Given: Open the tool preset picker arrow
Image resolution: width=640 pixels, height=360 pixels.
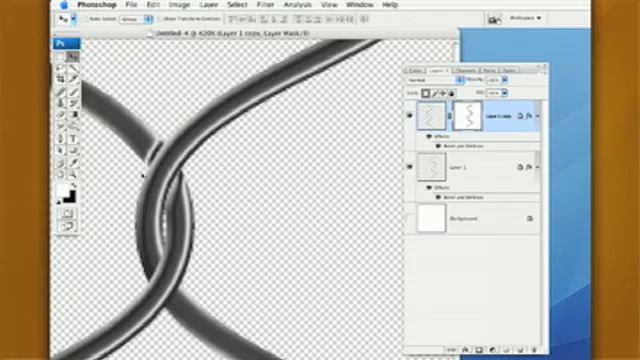Looking at the screenshot, I should pyautogui.click(x=74, y=19).
